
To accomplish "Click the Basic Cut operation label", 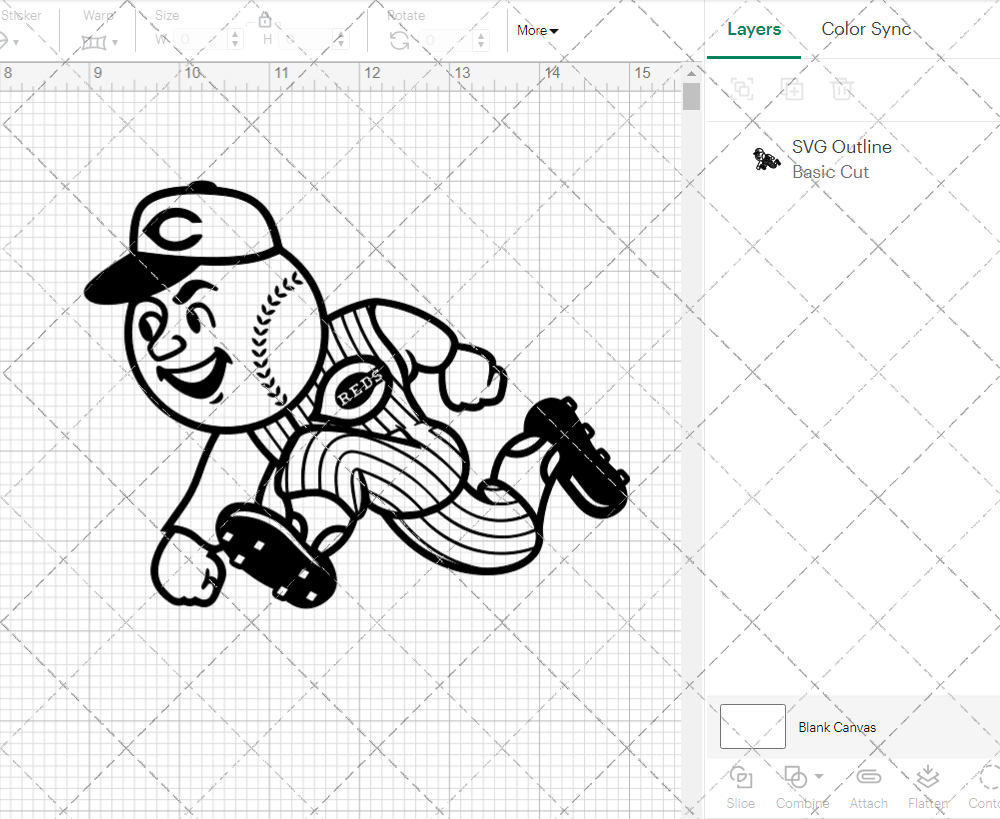I will [x=830, y=172].
